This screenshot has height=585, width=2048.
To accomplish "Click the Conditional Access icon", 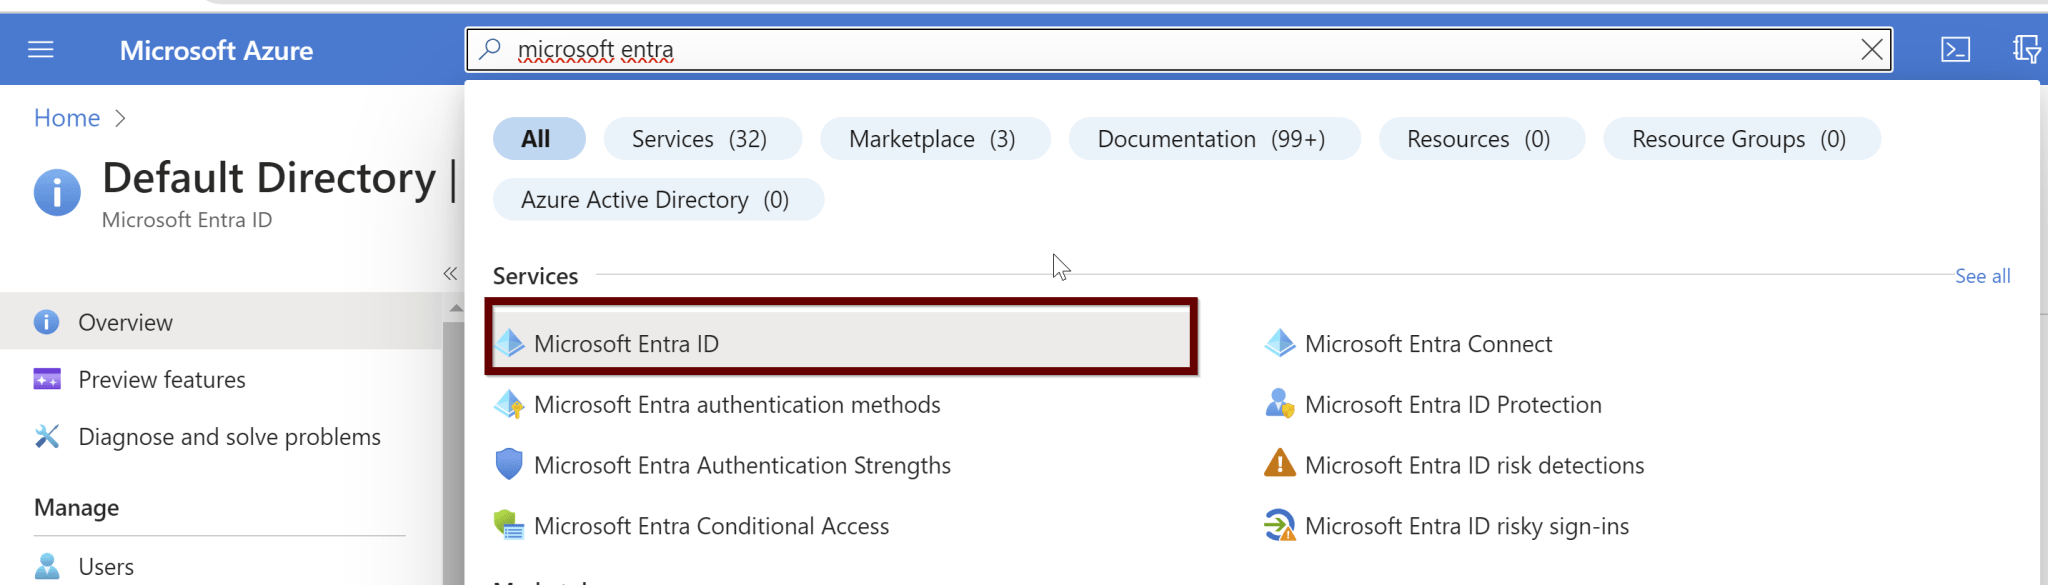I will click(x=509, y=525).
